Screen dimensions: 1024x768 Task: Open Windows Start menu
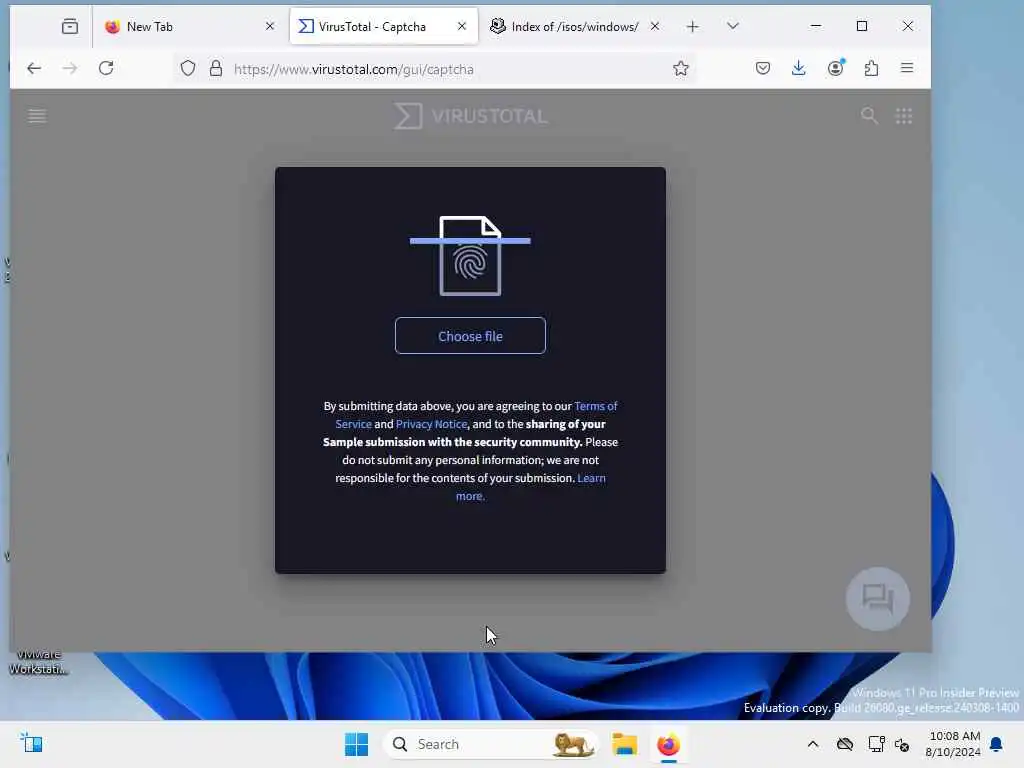coord(357,744)
